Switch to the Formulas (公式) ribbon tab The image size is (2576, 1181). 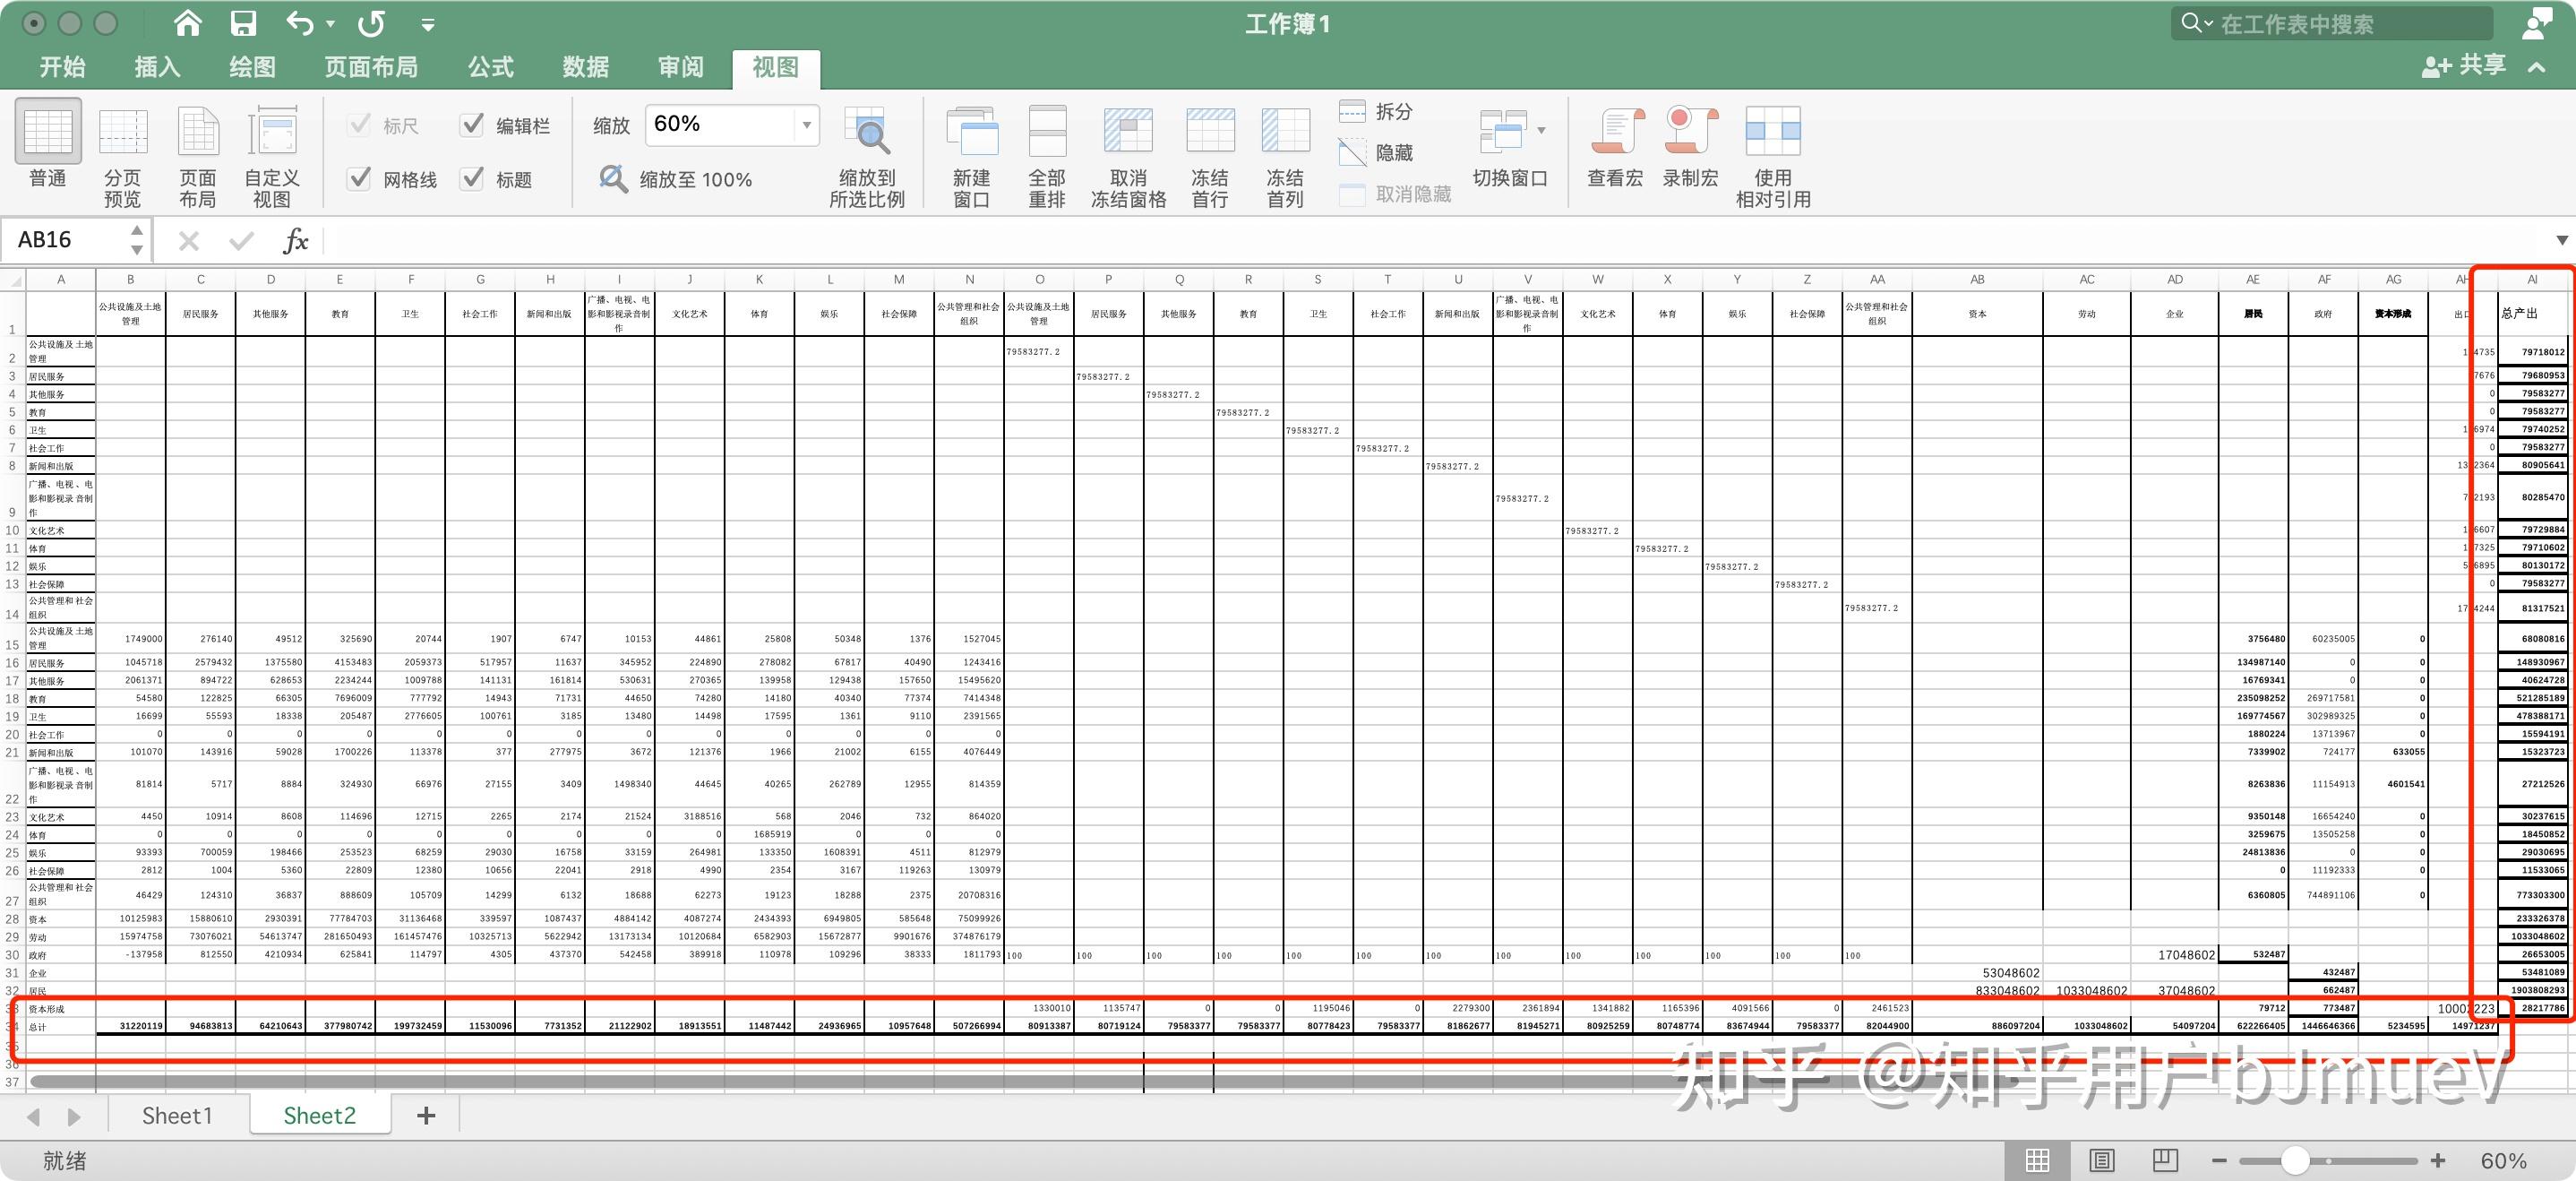[x=490, y=67]
